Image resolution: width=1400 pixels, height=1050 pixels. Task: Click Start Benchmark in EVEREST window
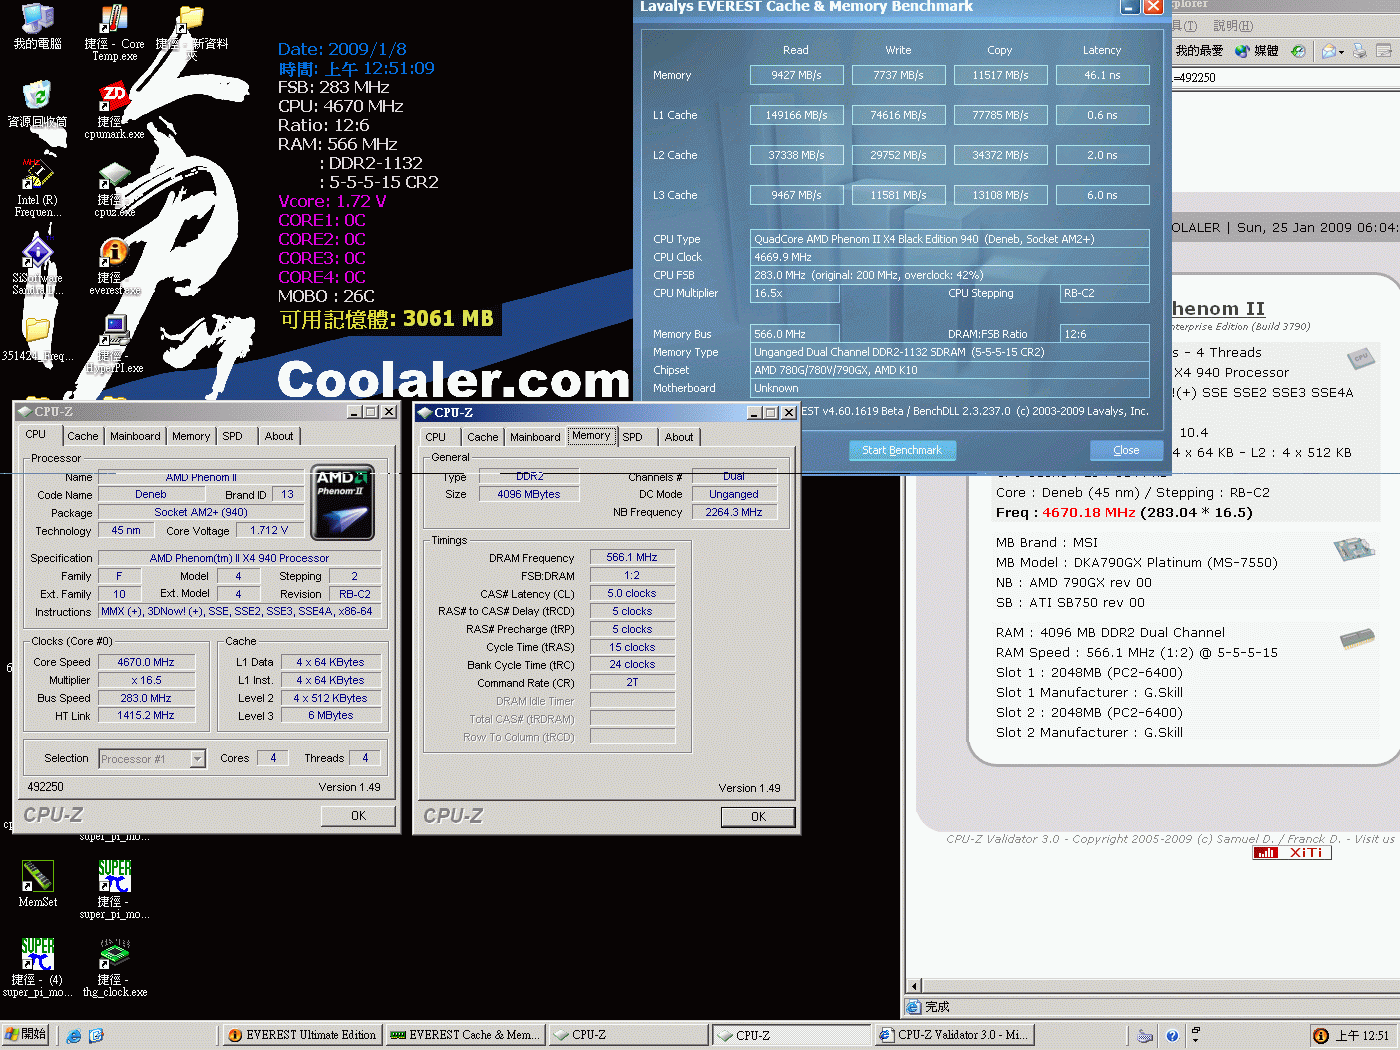902,450
